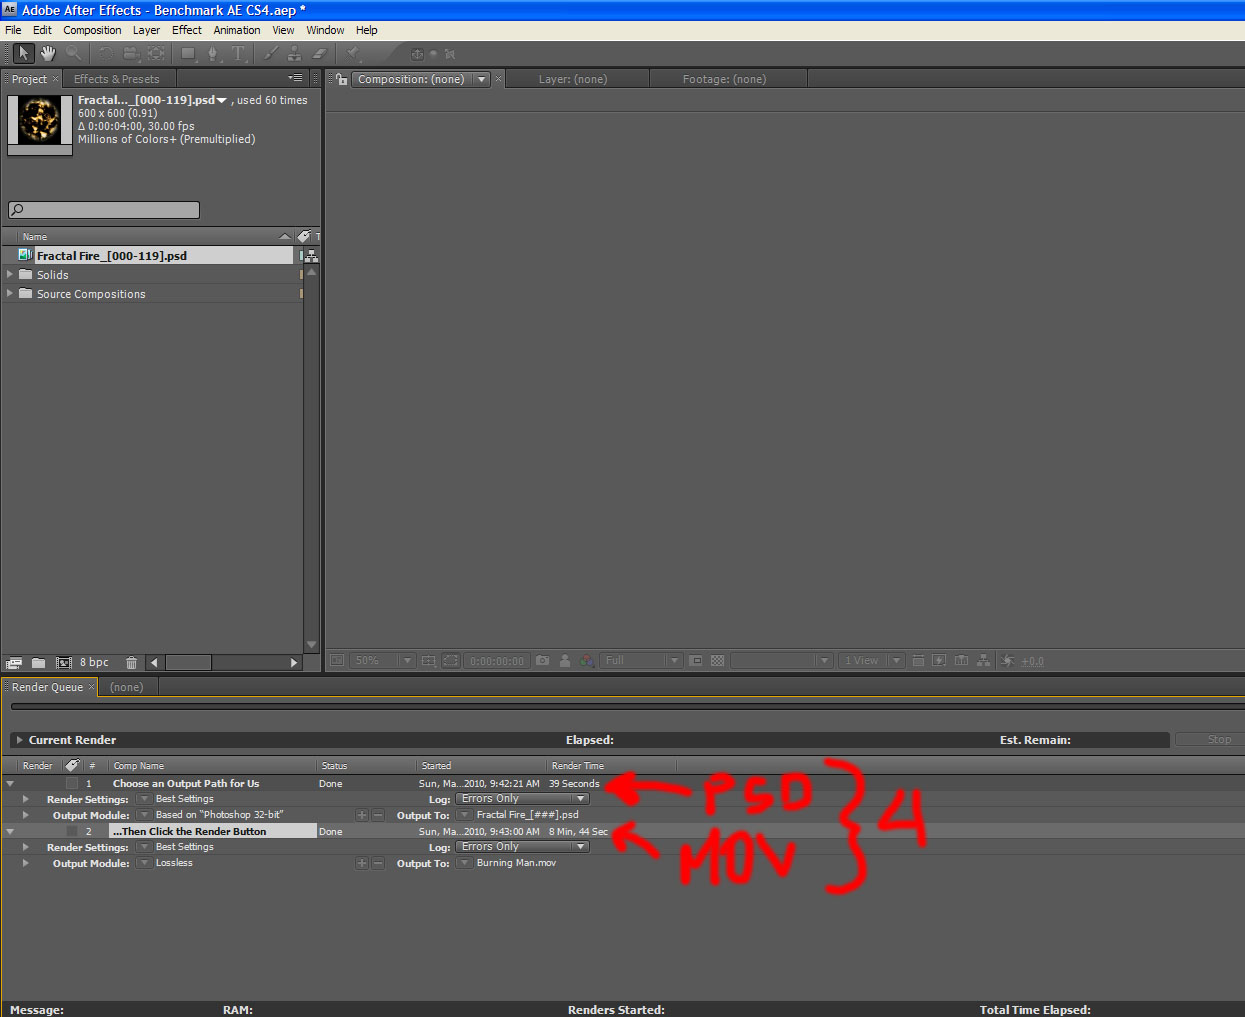Select the Rectangle shape tool

point(188,53)
